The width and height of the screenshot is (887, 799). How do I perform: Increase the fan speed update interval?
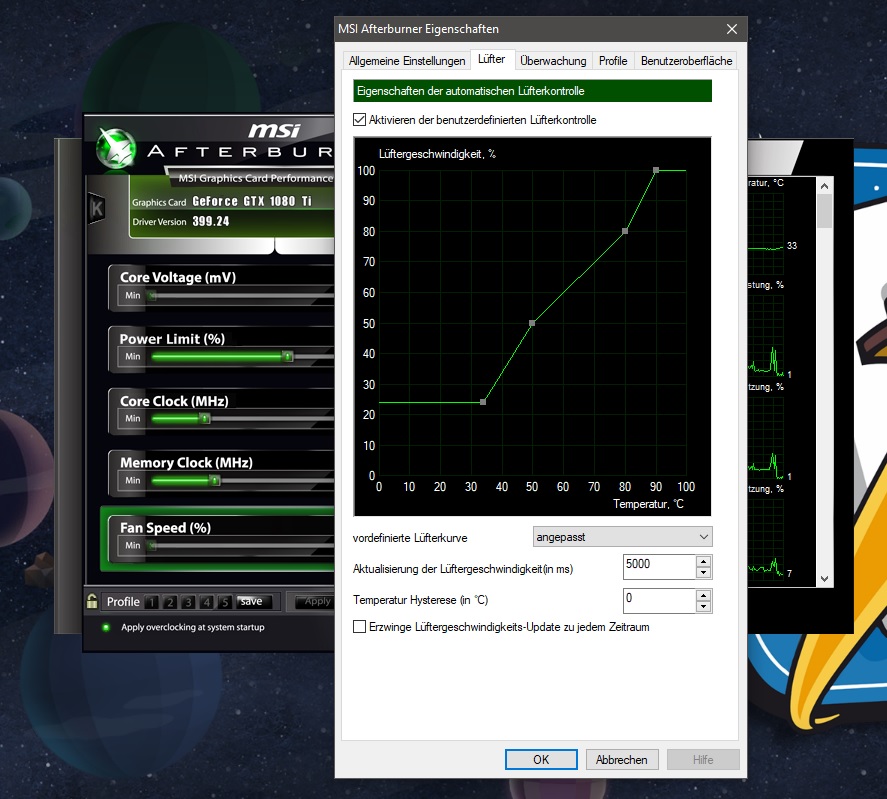pos(703,562)
